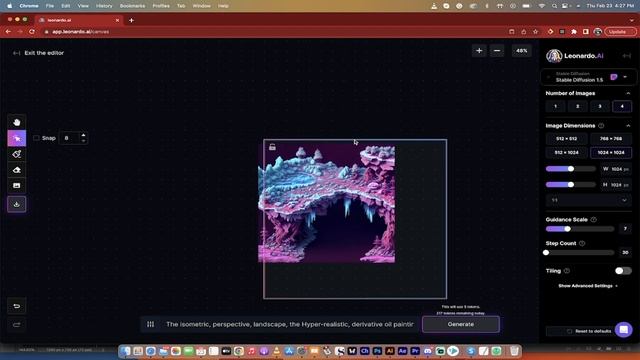Select the cave artwork on canvas

click(x=327, y=204)
